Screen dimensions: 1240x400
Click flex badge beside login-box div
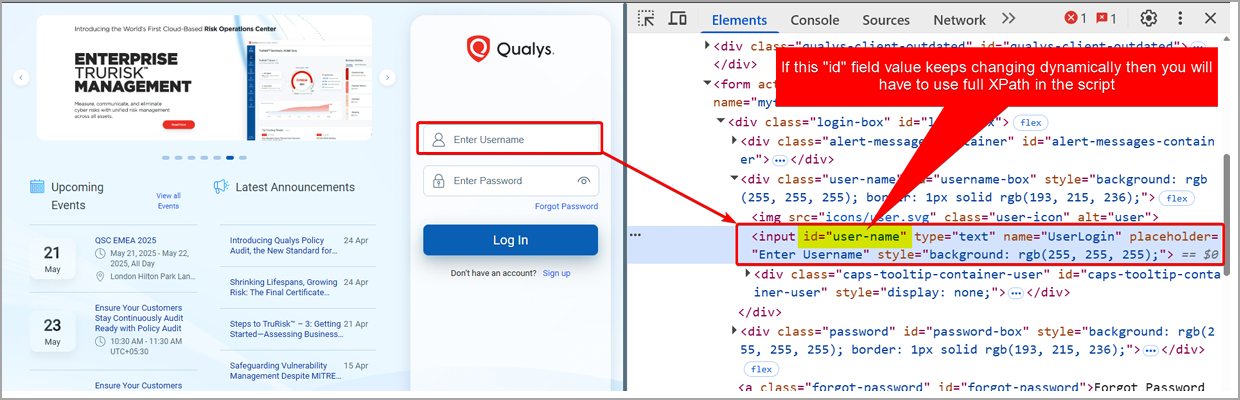1030,122
